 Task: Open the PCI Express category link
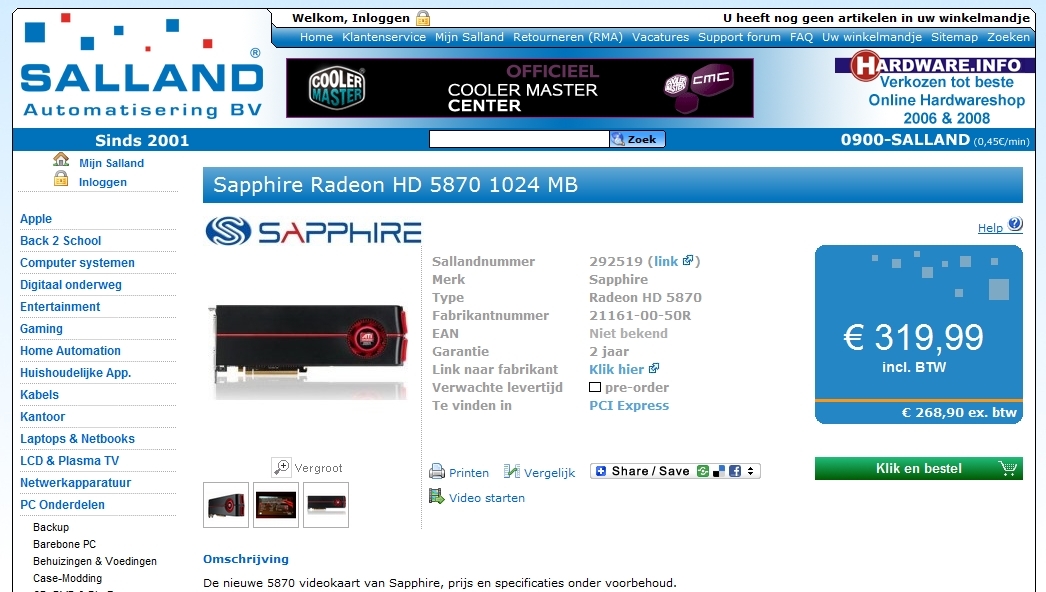[628, 405]
